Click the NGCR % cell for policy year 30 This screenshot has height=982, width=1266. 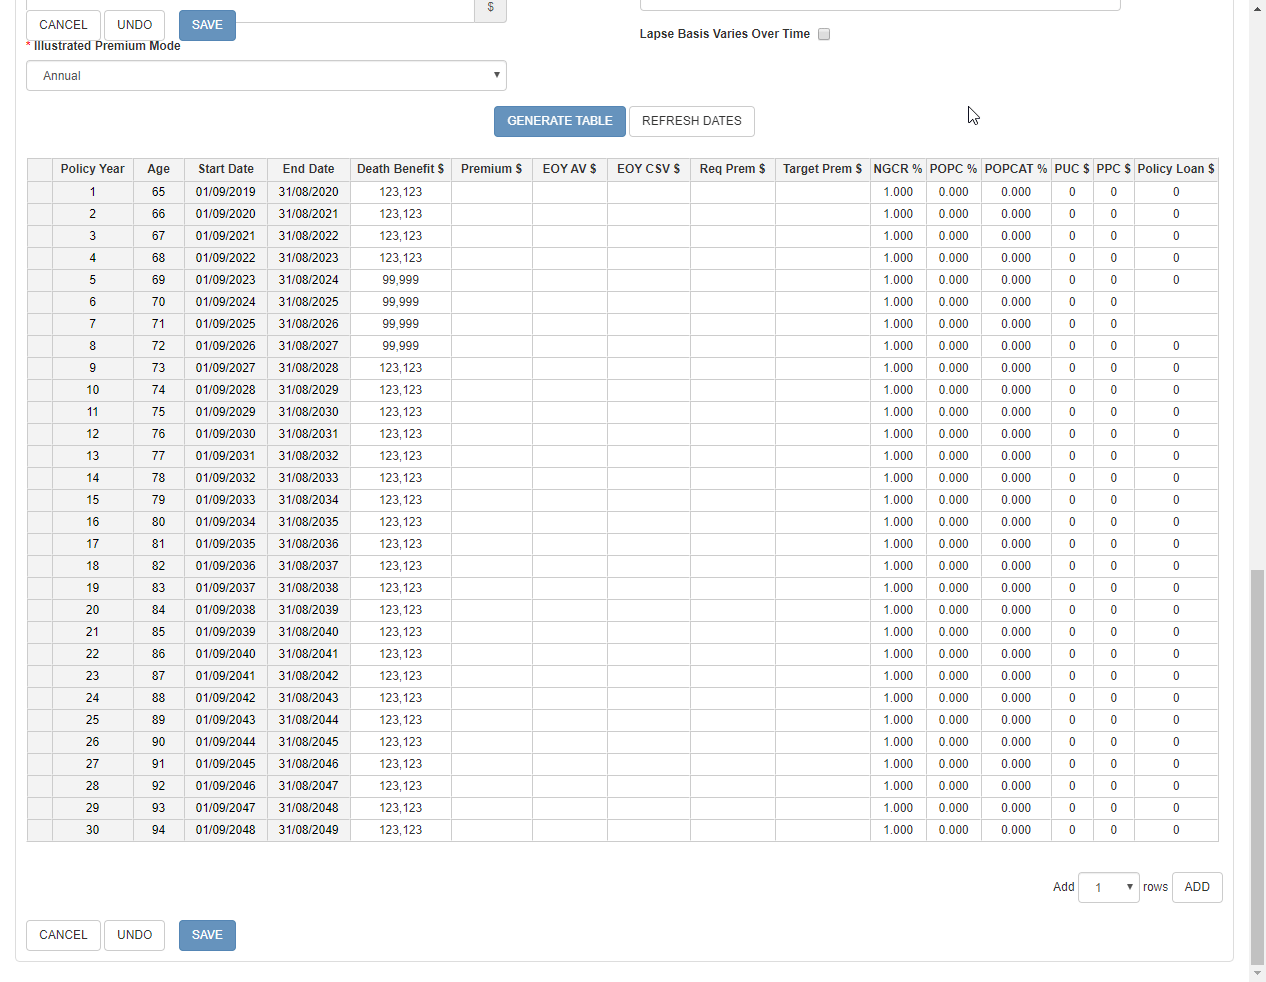[897, 830]
